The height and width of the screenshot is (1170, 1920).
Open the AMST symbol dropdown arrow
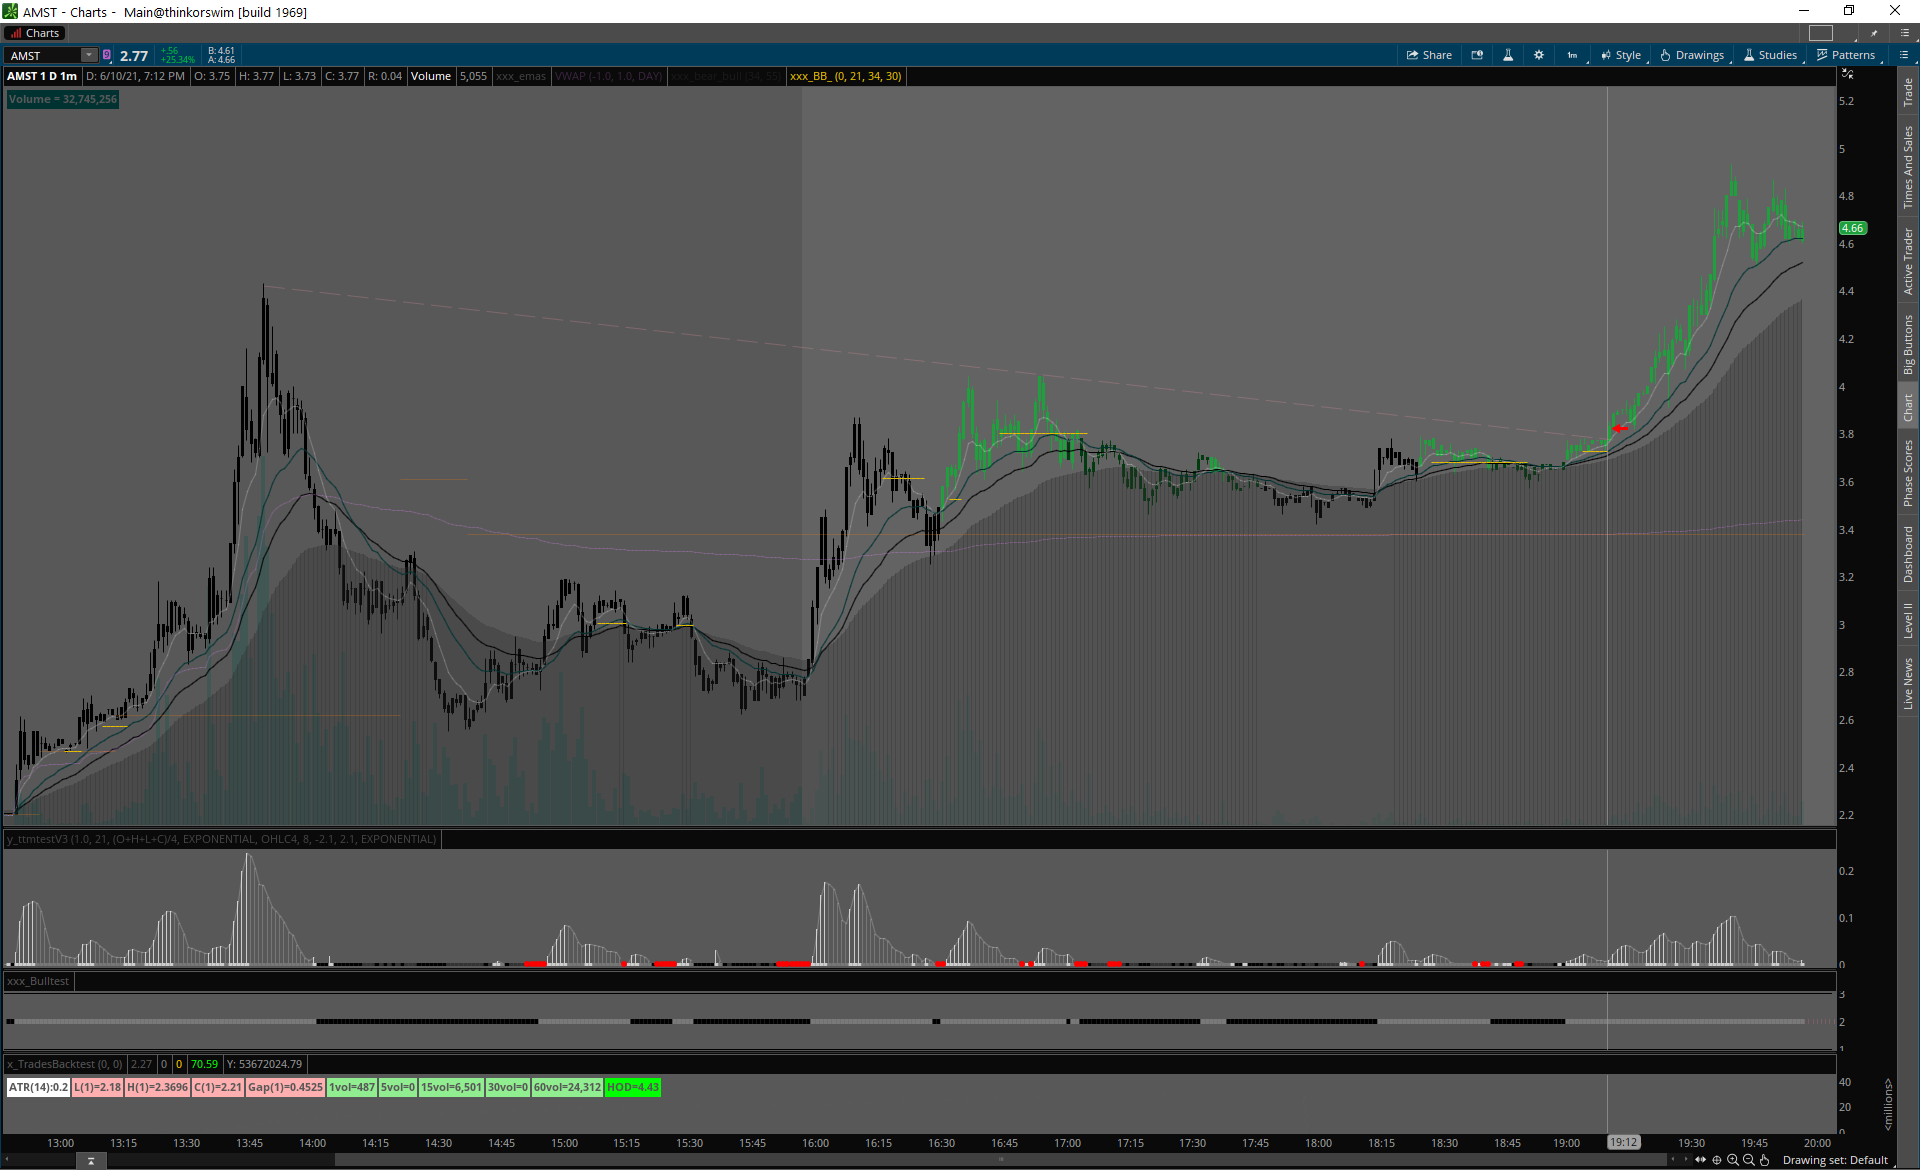[x=89, y=55]
